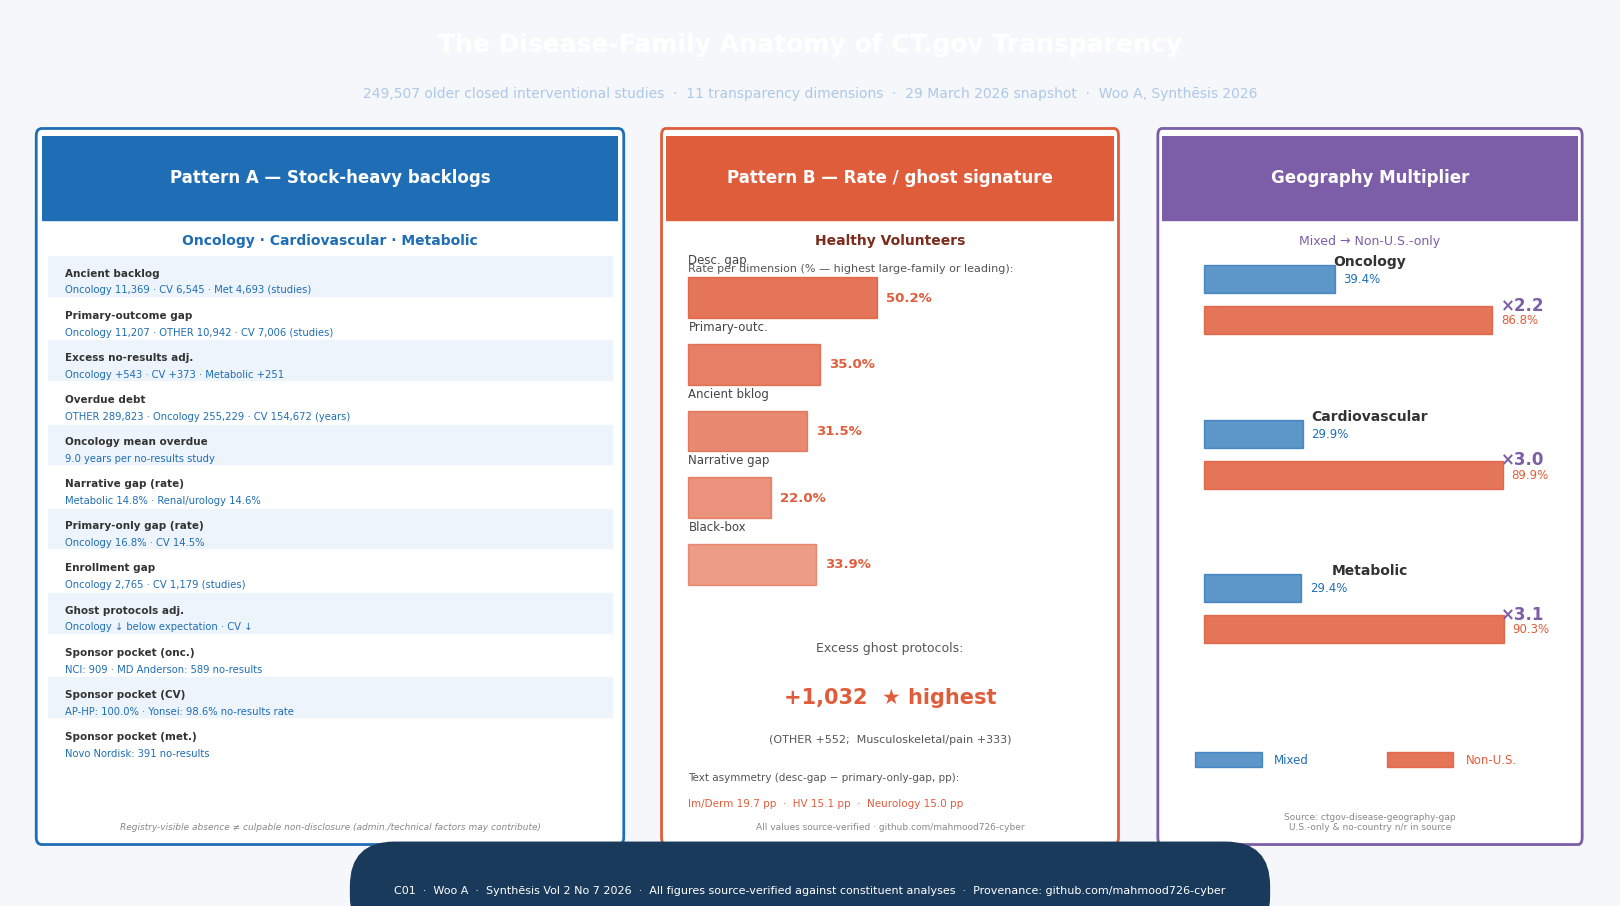Screen dimensions: 1620x906
Task: Click the Metabolic Non-U.S. 90.3% bar
Action: pos(1354,629)
